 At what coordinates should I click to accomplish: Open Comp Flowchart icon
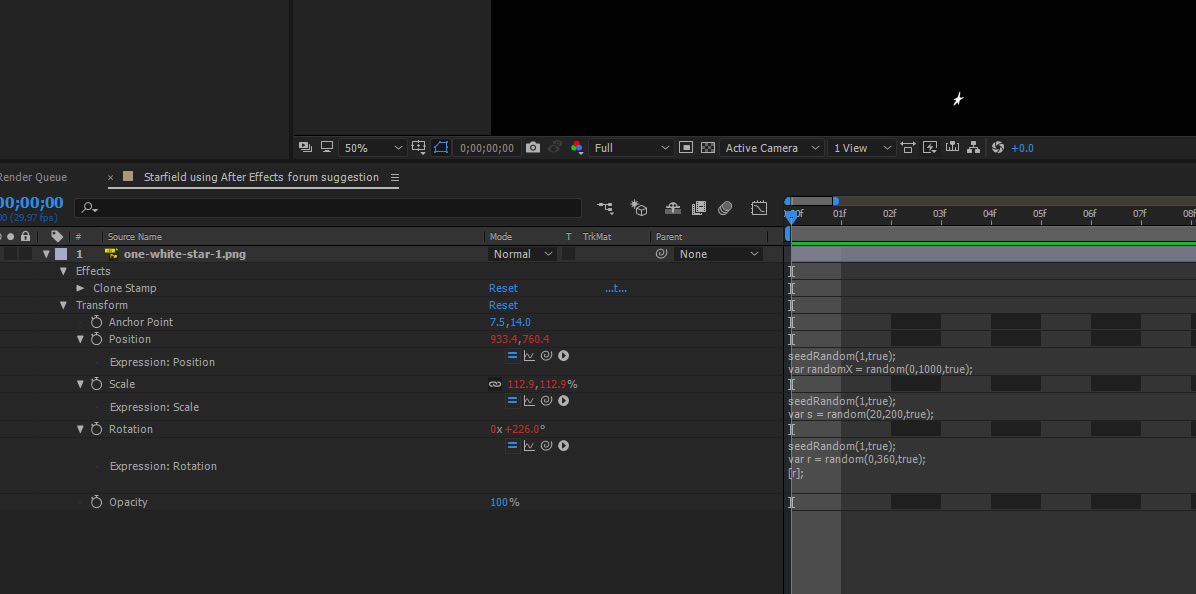point(973,148)
